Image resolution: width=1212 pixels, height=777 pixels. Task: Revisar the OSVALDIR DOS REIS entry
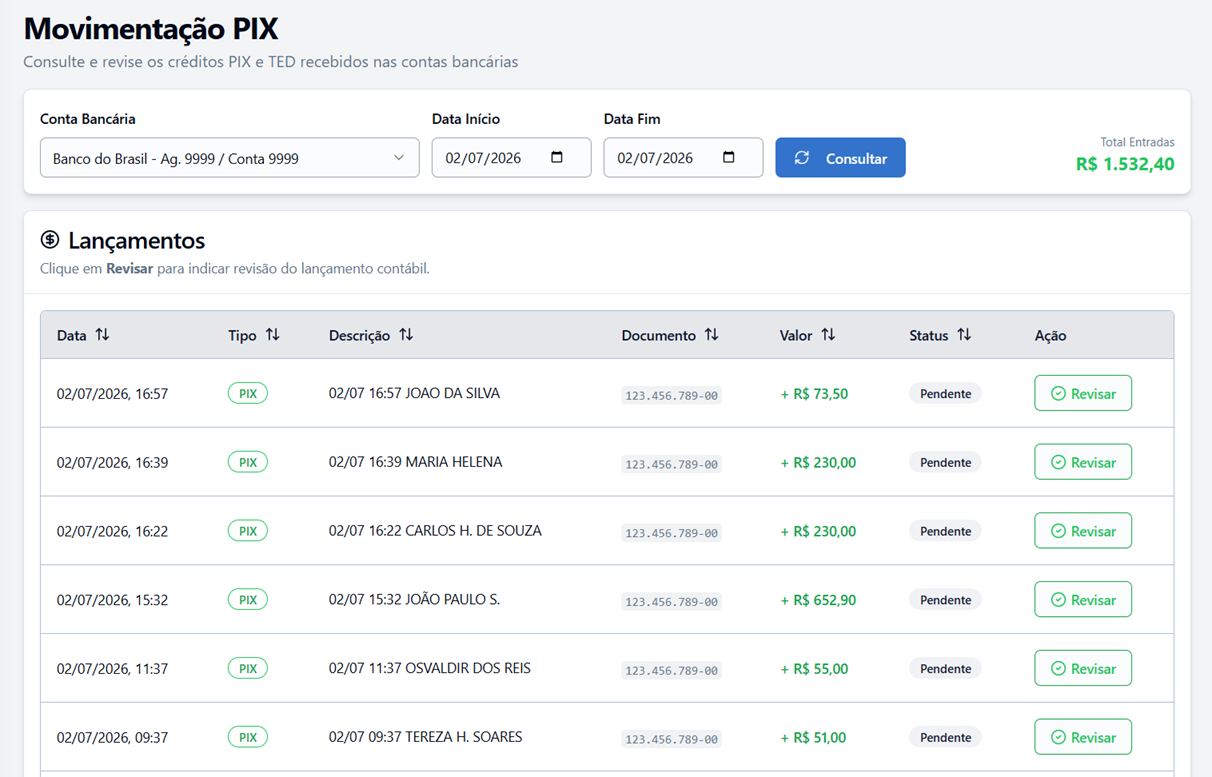tap(1083, 668)
